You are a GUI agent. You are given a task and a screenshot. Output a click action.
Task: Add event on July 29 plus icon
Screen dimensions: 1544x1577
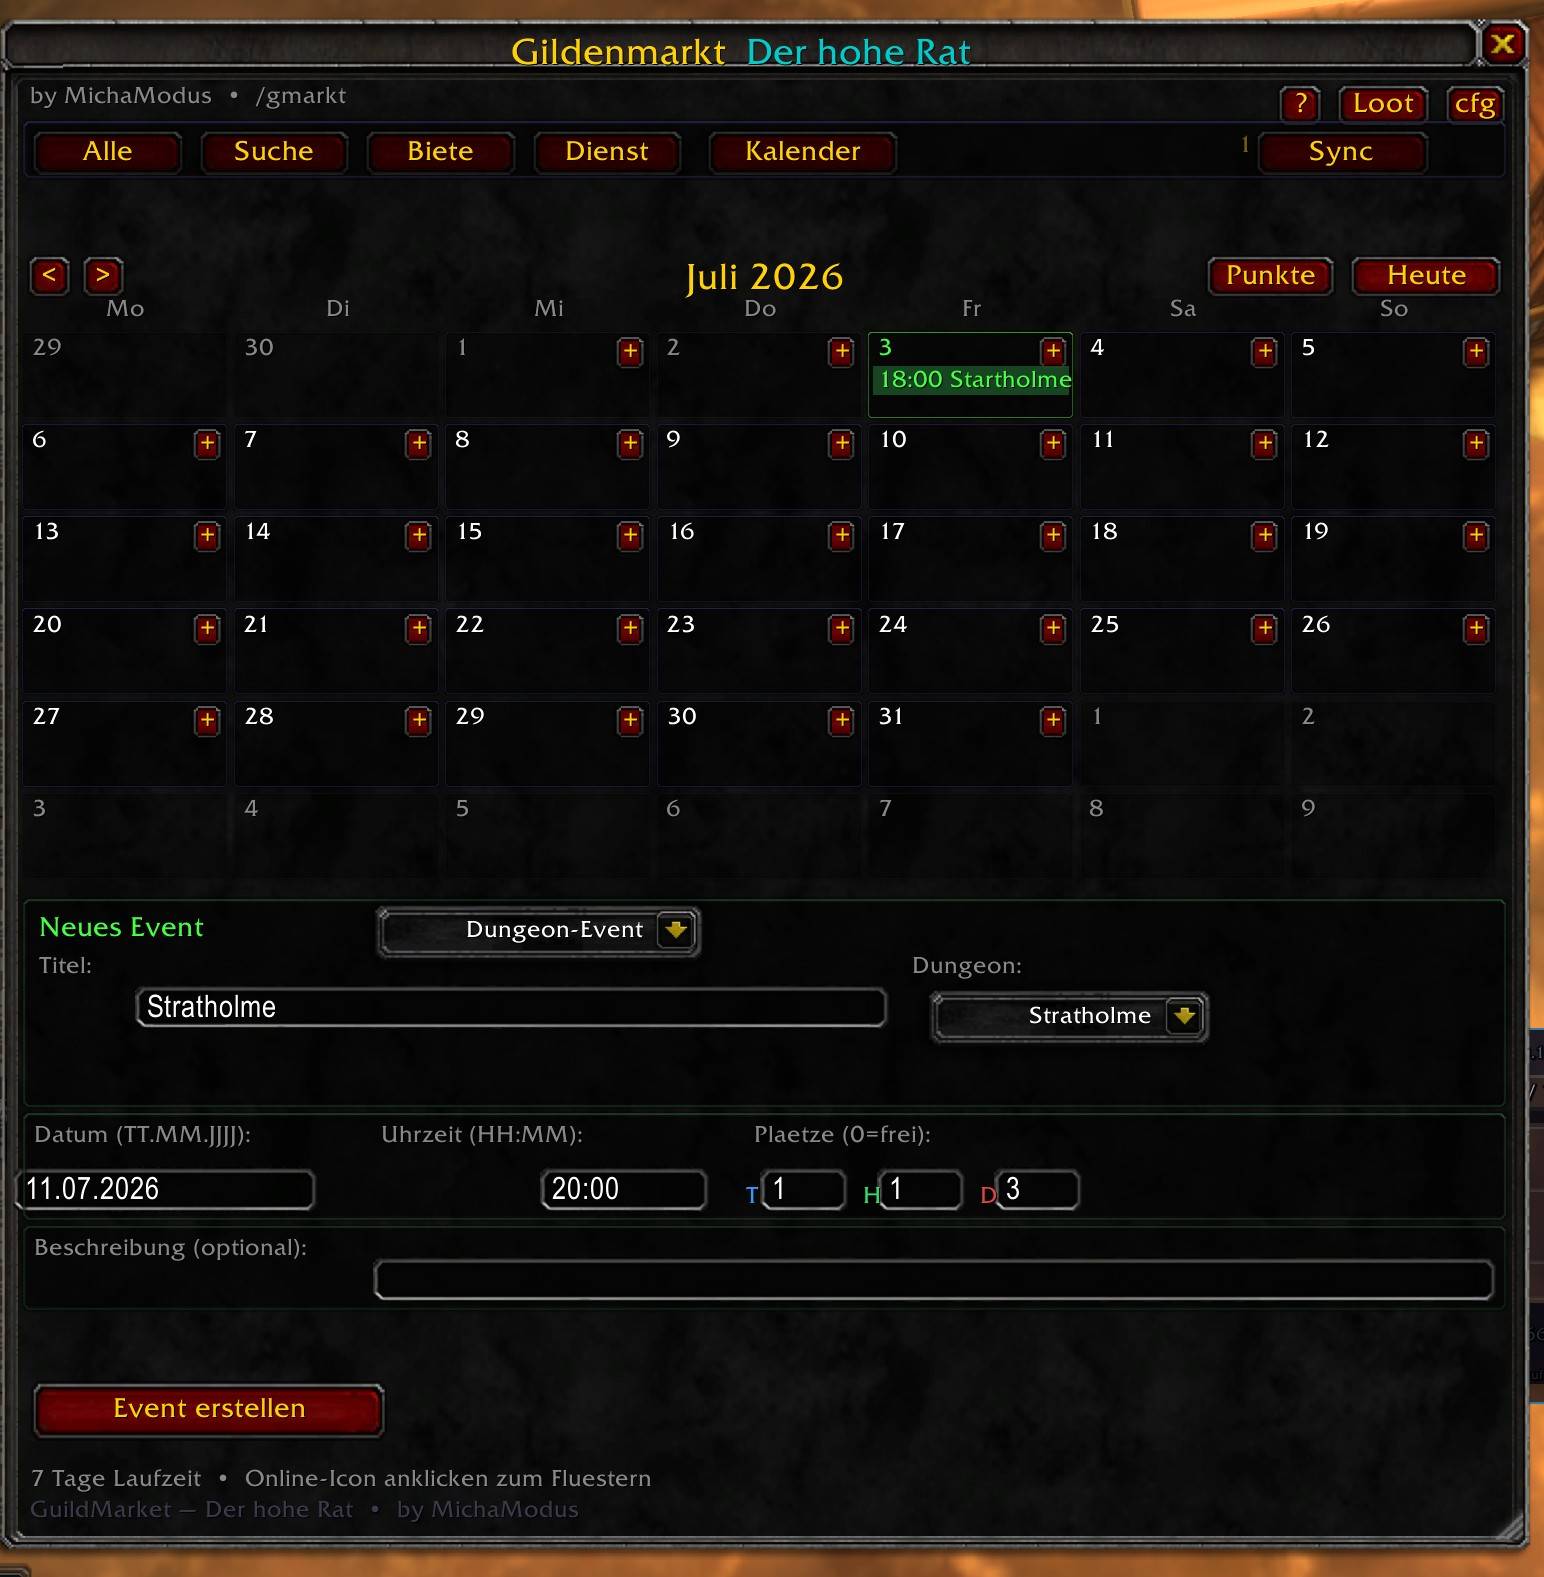[630, 721]
